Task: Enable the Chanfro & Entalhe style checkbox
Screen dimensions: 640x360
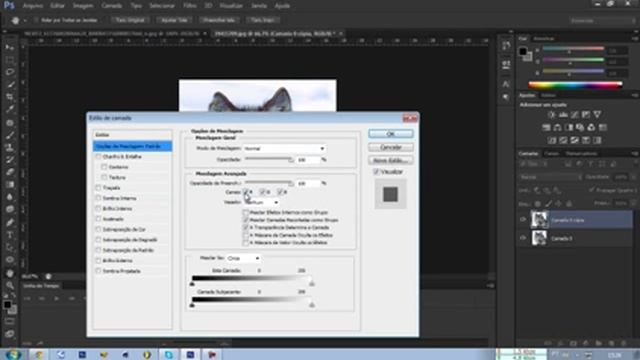Action: coord(98,157)
